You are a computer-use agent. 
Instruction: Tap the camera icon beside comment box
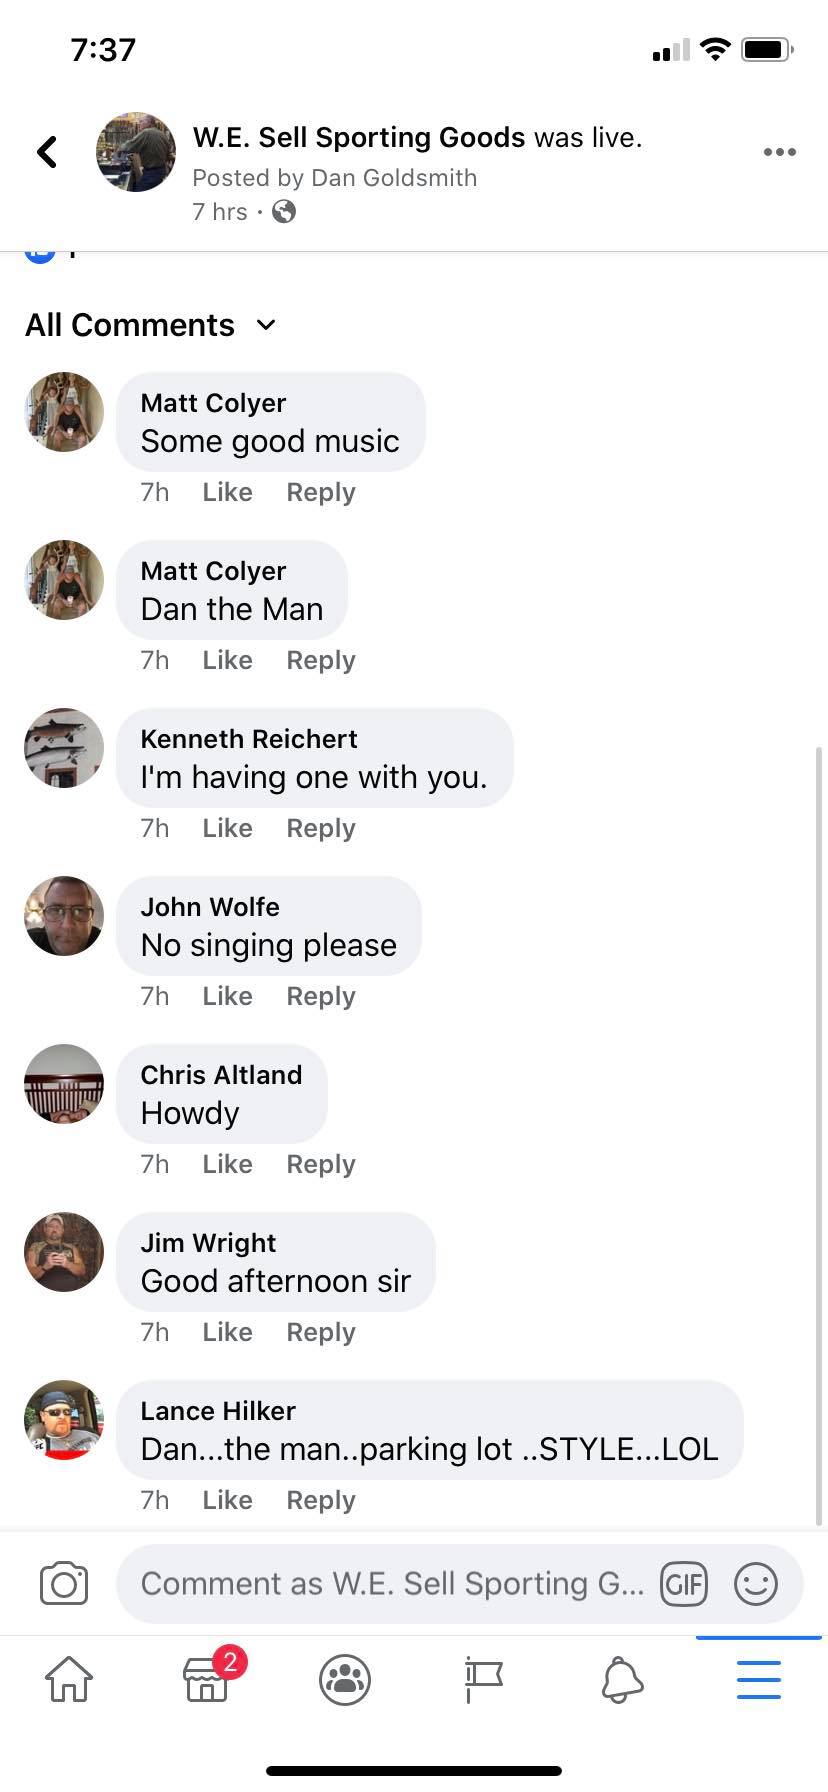tap(64, 1583)
